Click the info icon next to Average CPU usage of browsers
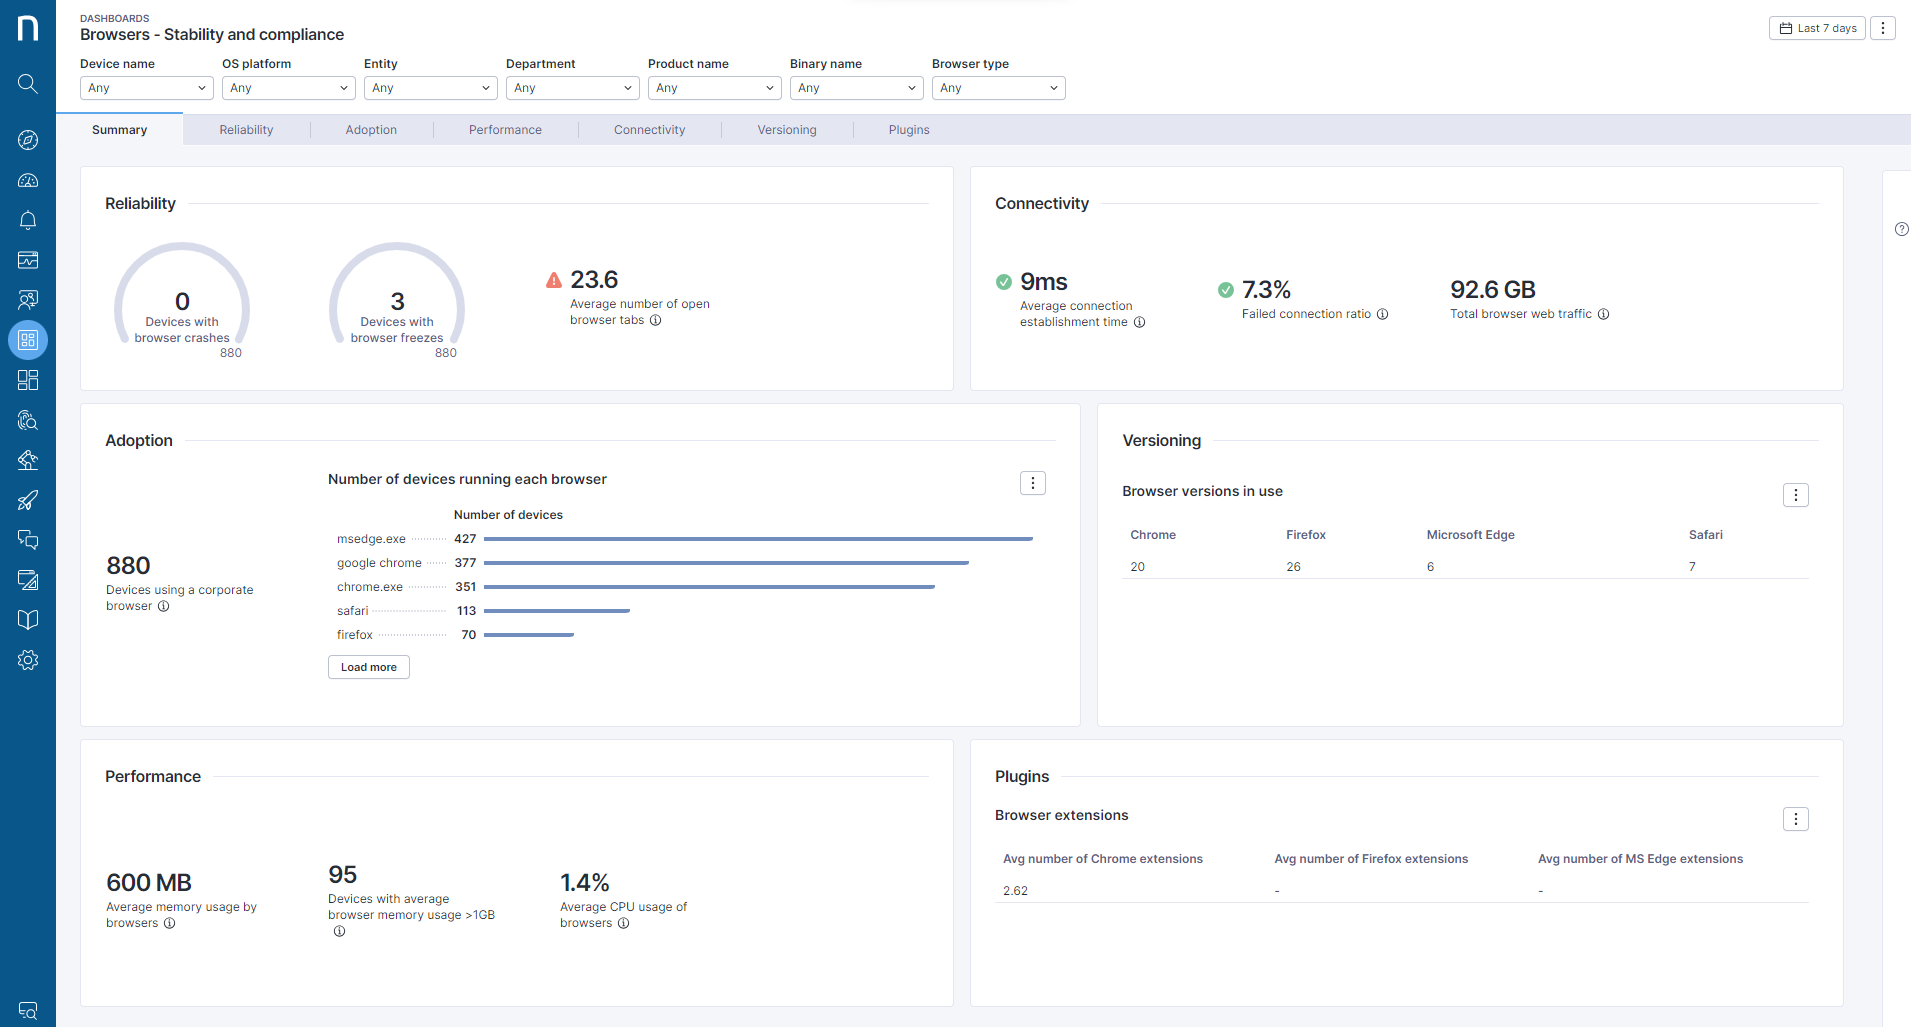The image size is (1911, 1027). coord(624,923)
